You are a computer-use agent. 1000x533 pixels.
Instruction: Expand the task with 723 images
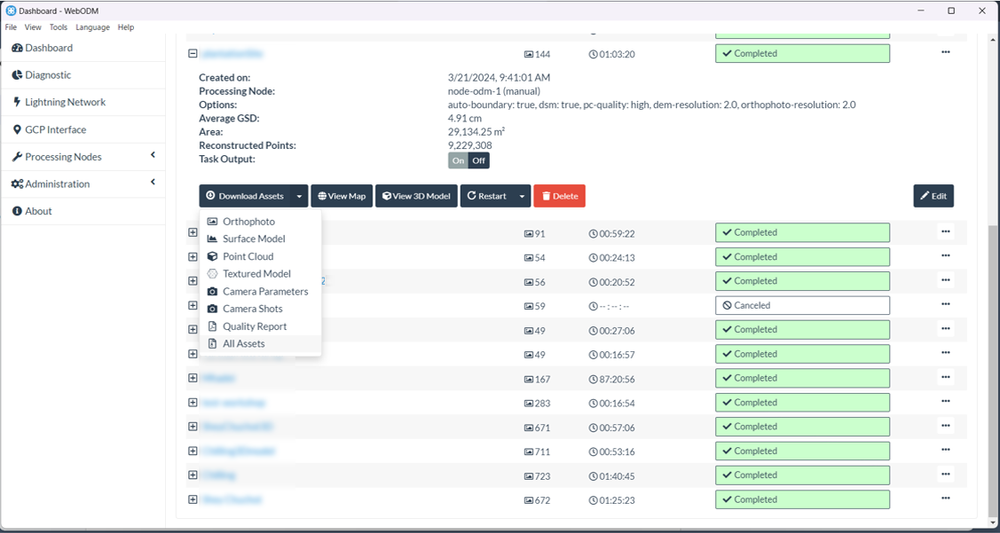pyautogui.click(x=193, y=475)
